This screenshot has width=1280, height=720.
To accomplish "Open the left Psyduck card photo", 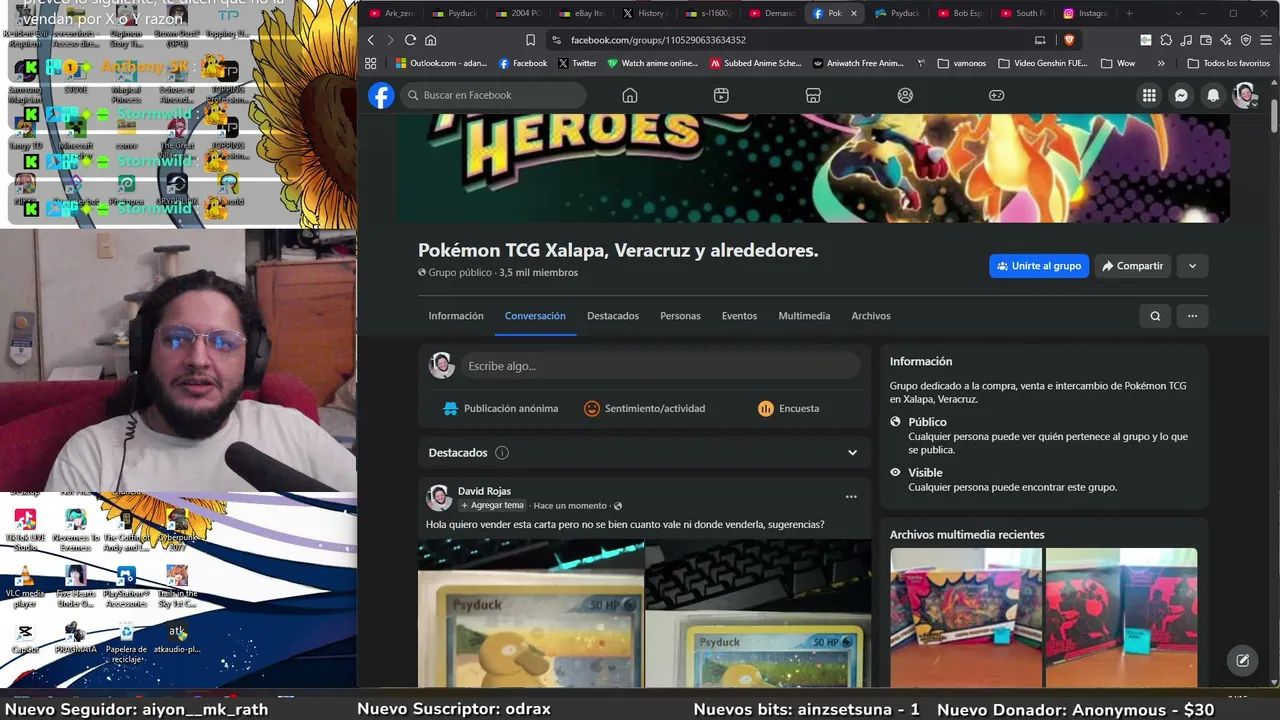I will 531,614.
